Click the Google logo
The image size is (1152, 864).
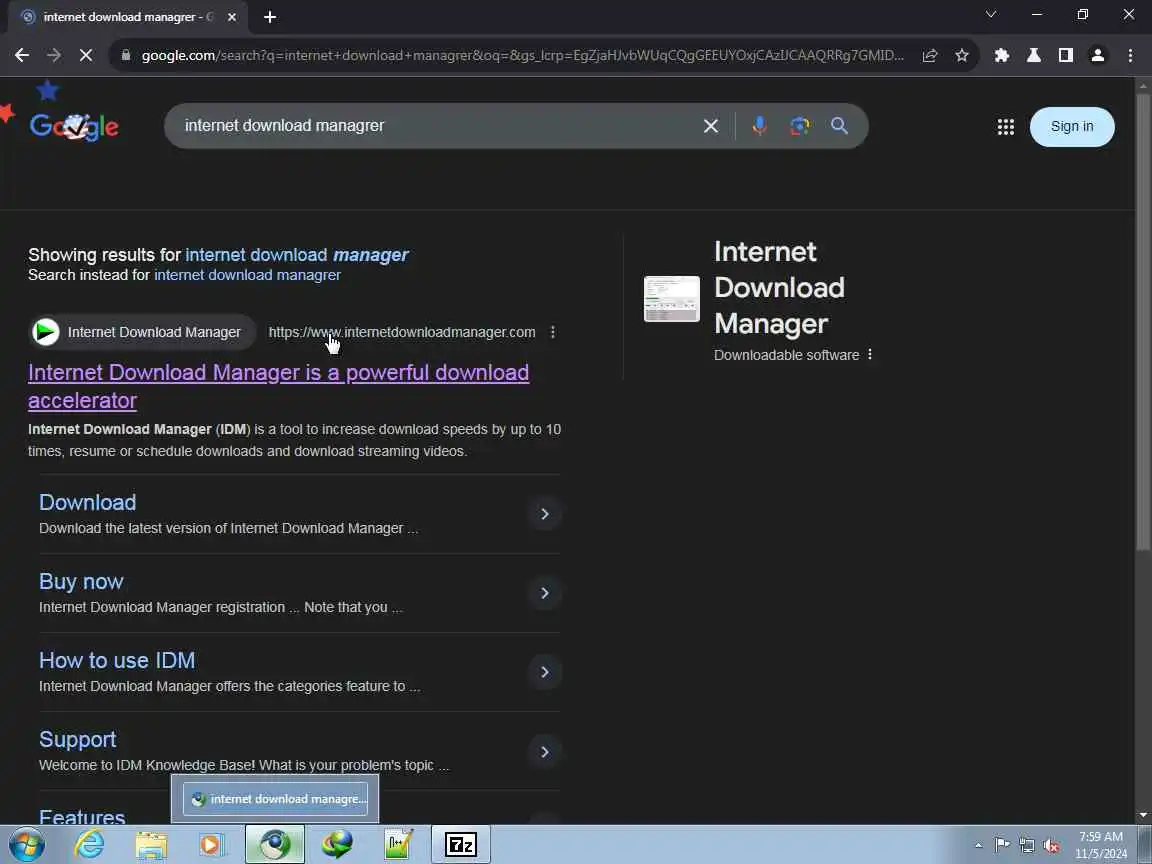pyautogui.click(x=73, y=126)
